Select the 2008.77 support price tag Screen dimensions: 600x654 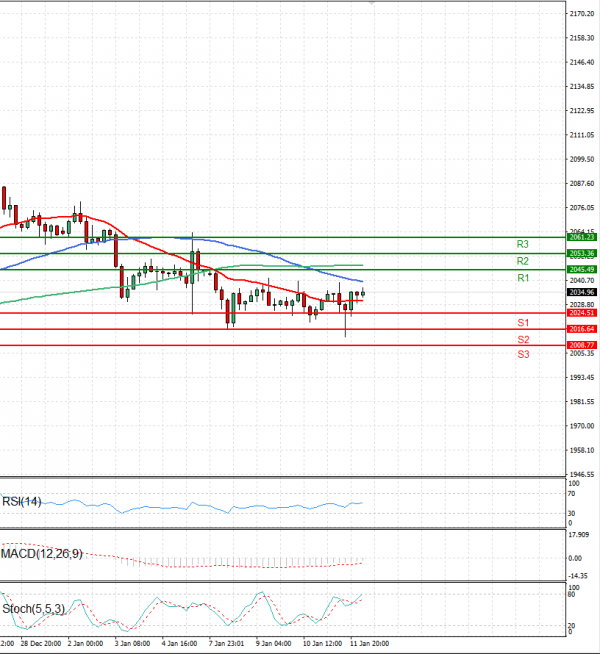582,345
